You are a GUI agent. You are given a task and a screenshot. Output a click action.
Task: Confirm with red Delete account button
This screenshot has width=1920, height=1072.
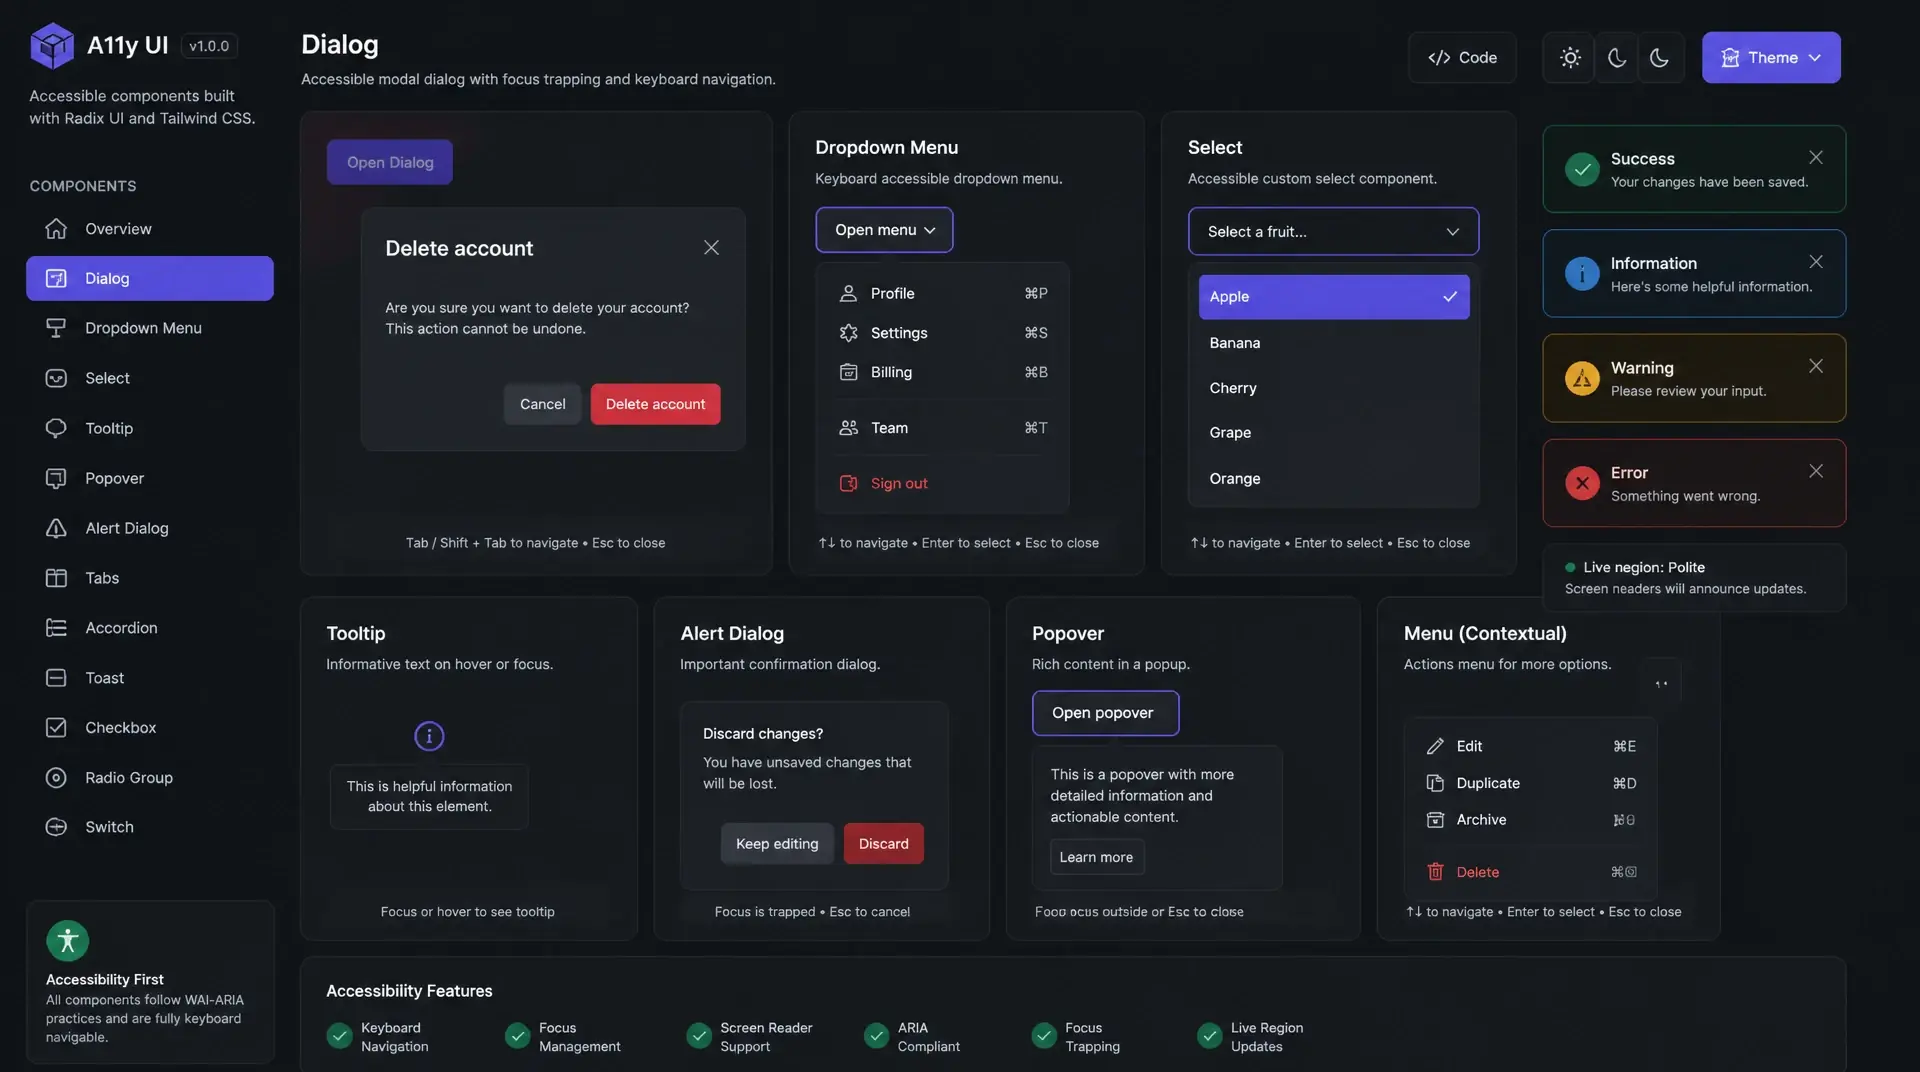pos(655,404)
